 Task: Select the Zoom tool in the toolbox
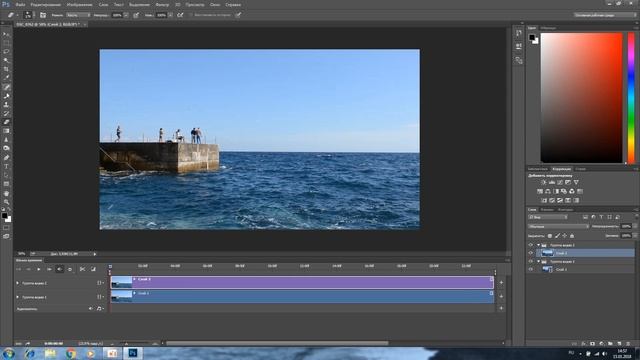pyautogui.click(x=6, y=202)
